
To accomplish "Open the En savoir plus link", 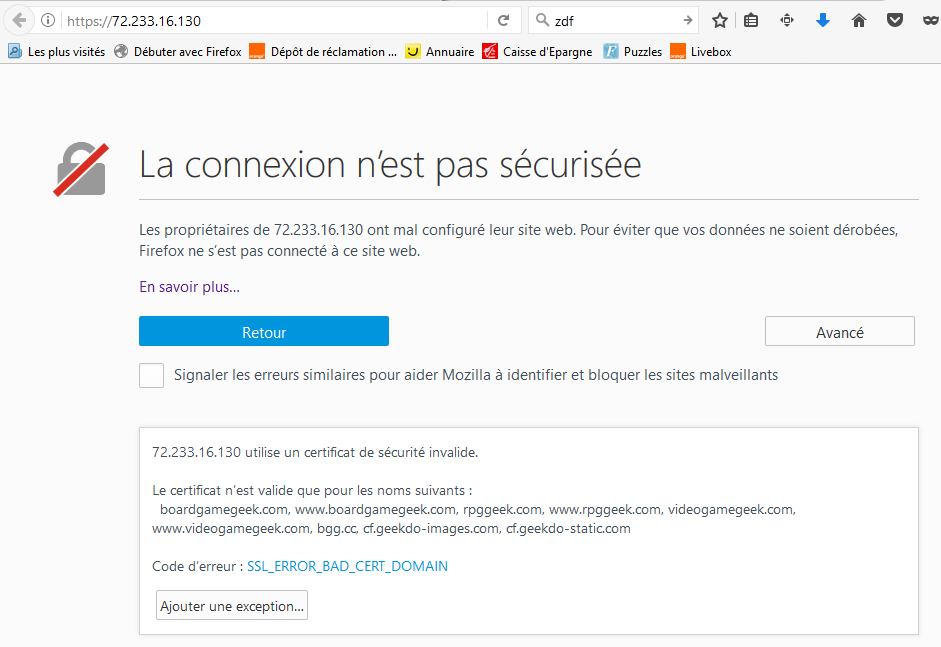I will coord(189,287).
